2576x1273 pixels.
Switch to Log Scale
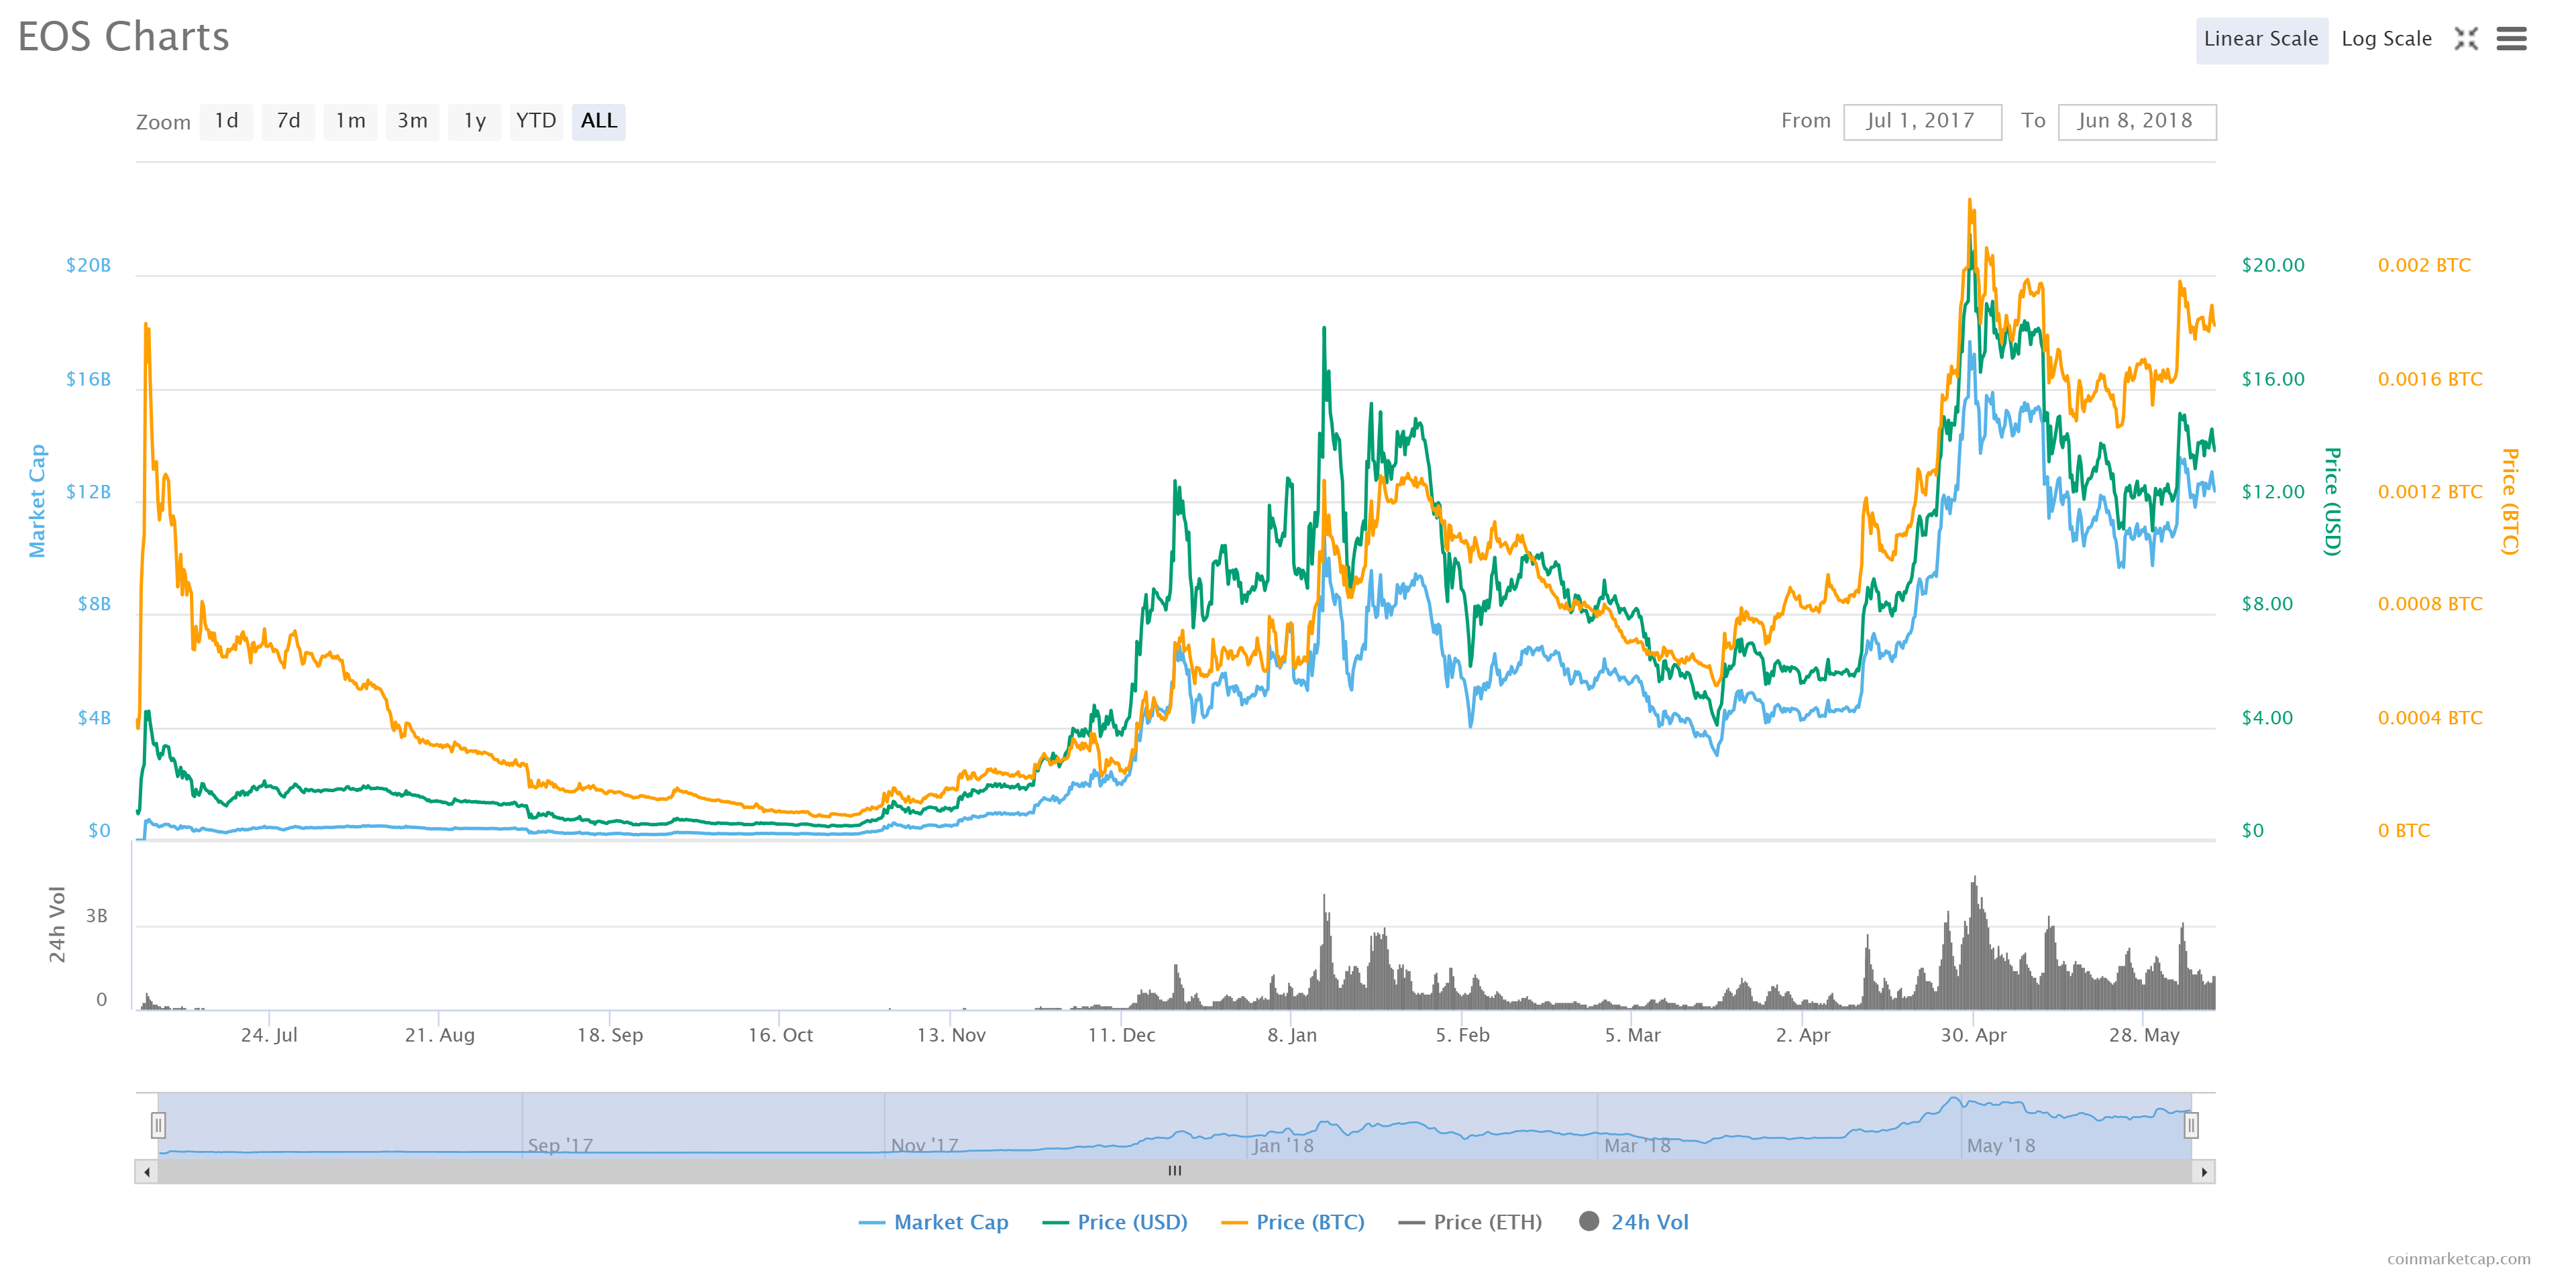[x=2386, y=39]
